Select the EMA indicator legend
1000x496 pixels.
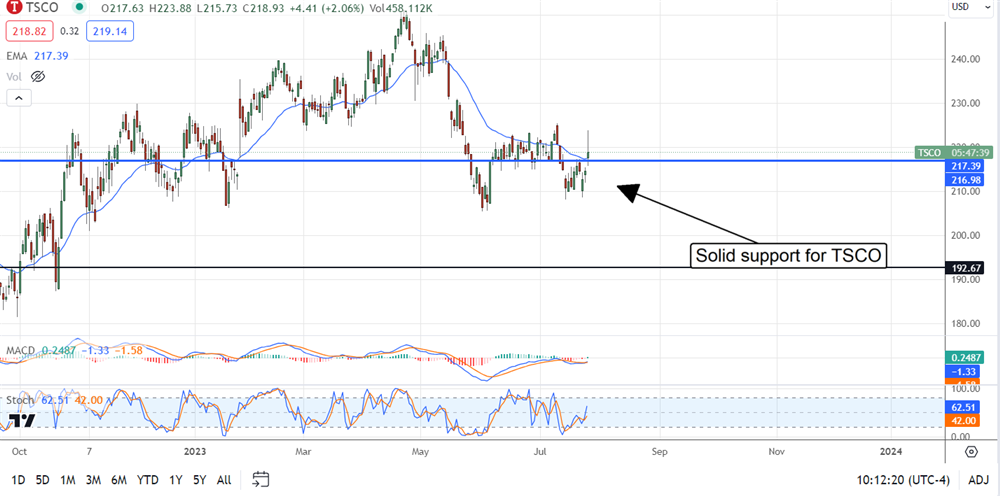pos(15,56)
